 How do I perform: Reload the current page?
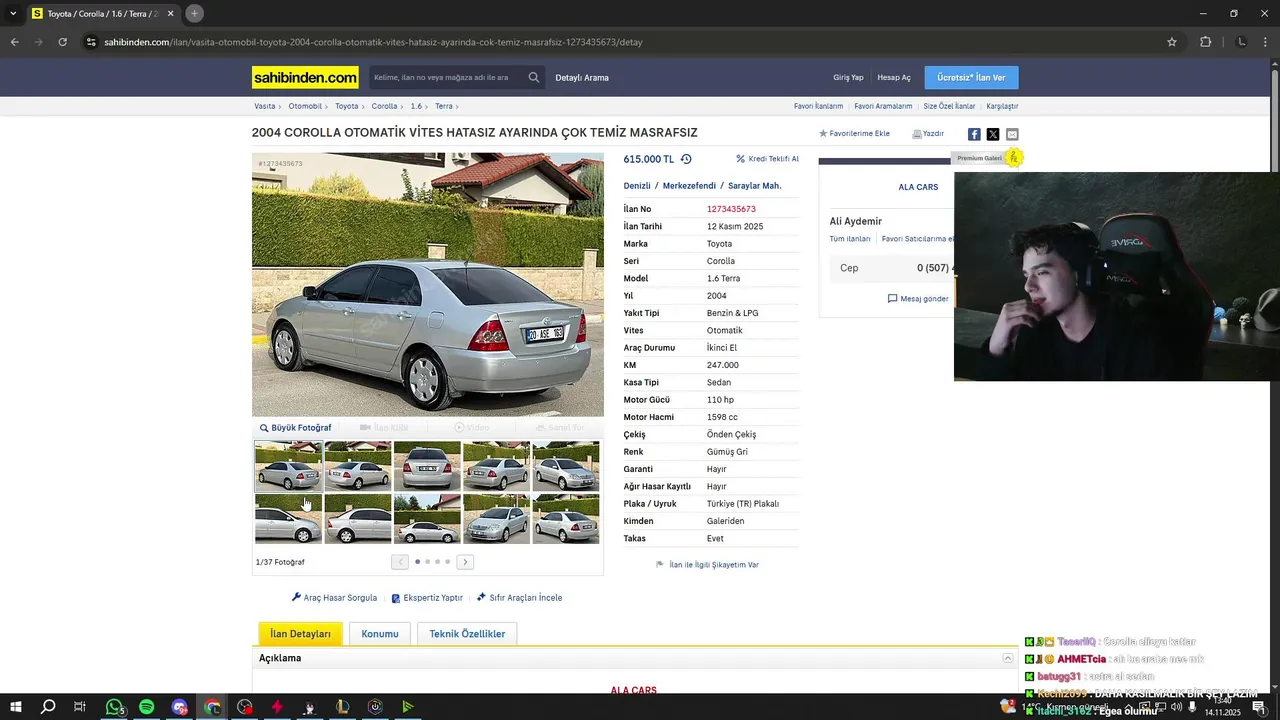point(62,42)
